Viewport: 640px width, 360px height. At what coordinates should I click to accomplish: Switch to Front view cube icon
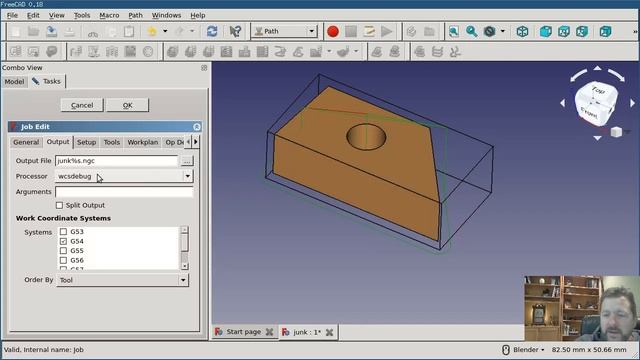545,31
